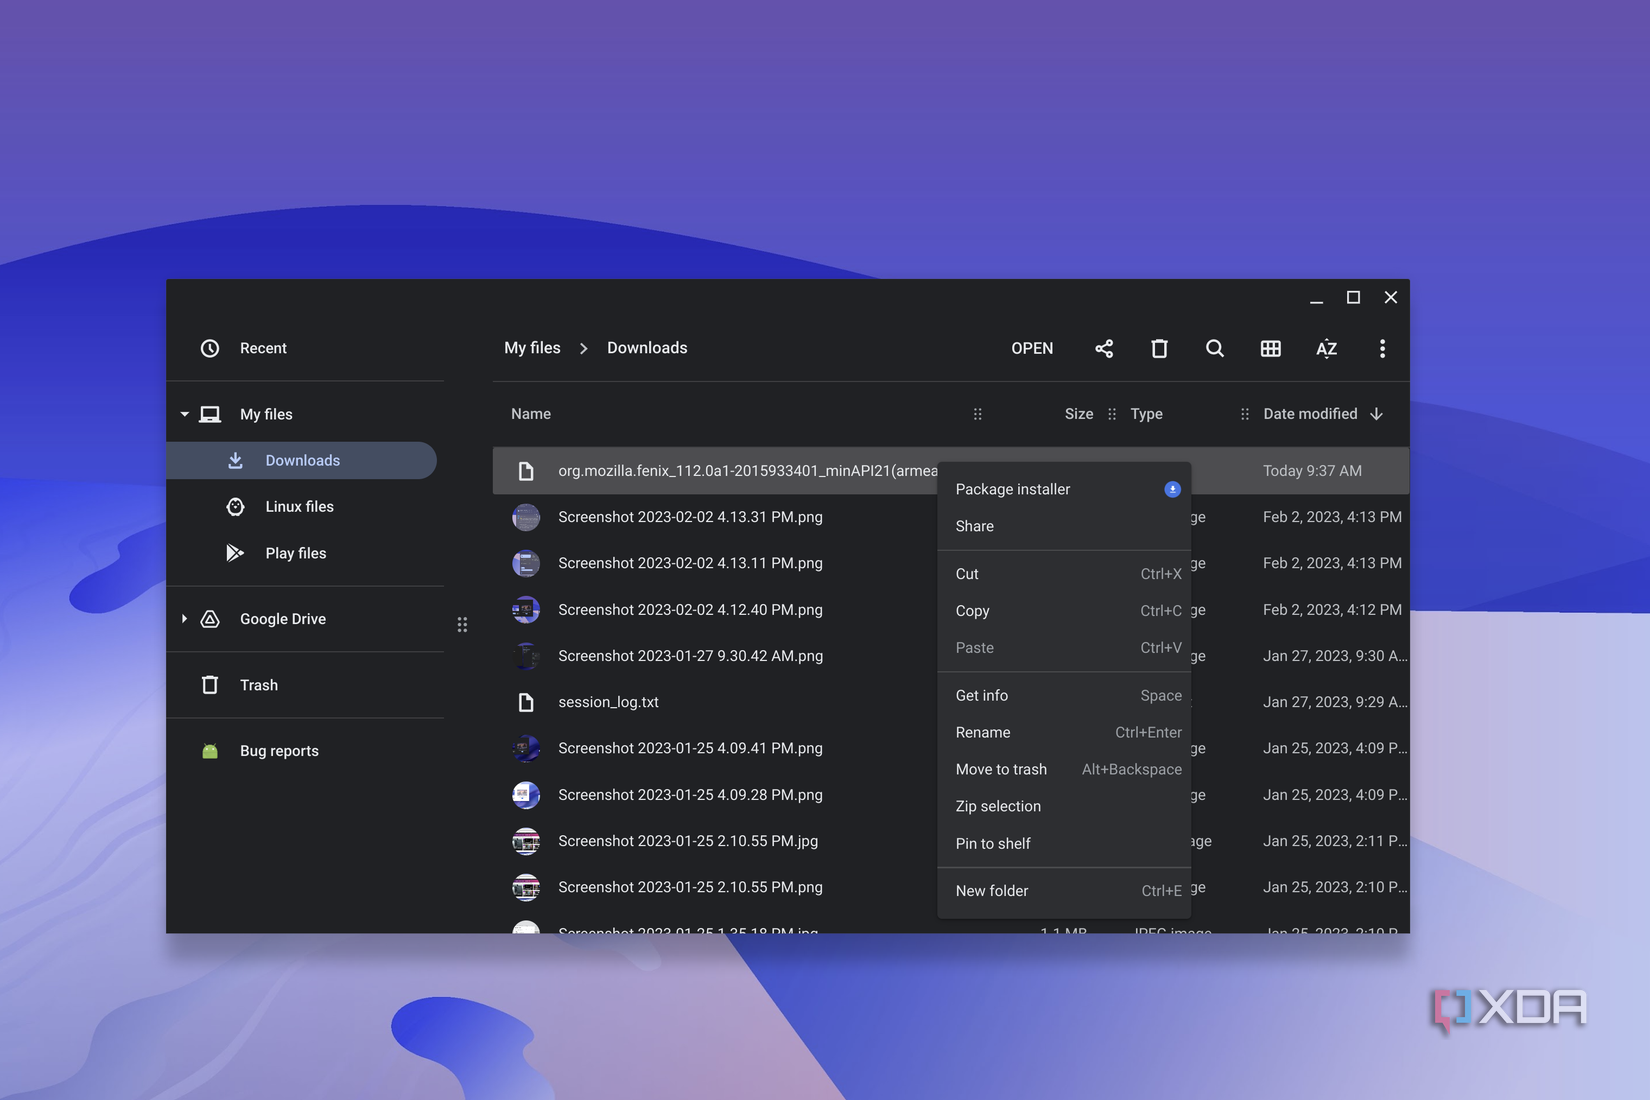Choose Share from context menu

point(1064,526)
